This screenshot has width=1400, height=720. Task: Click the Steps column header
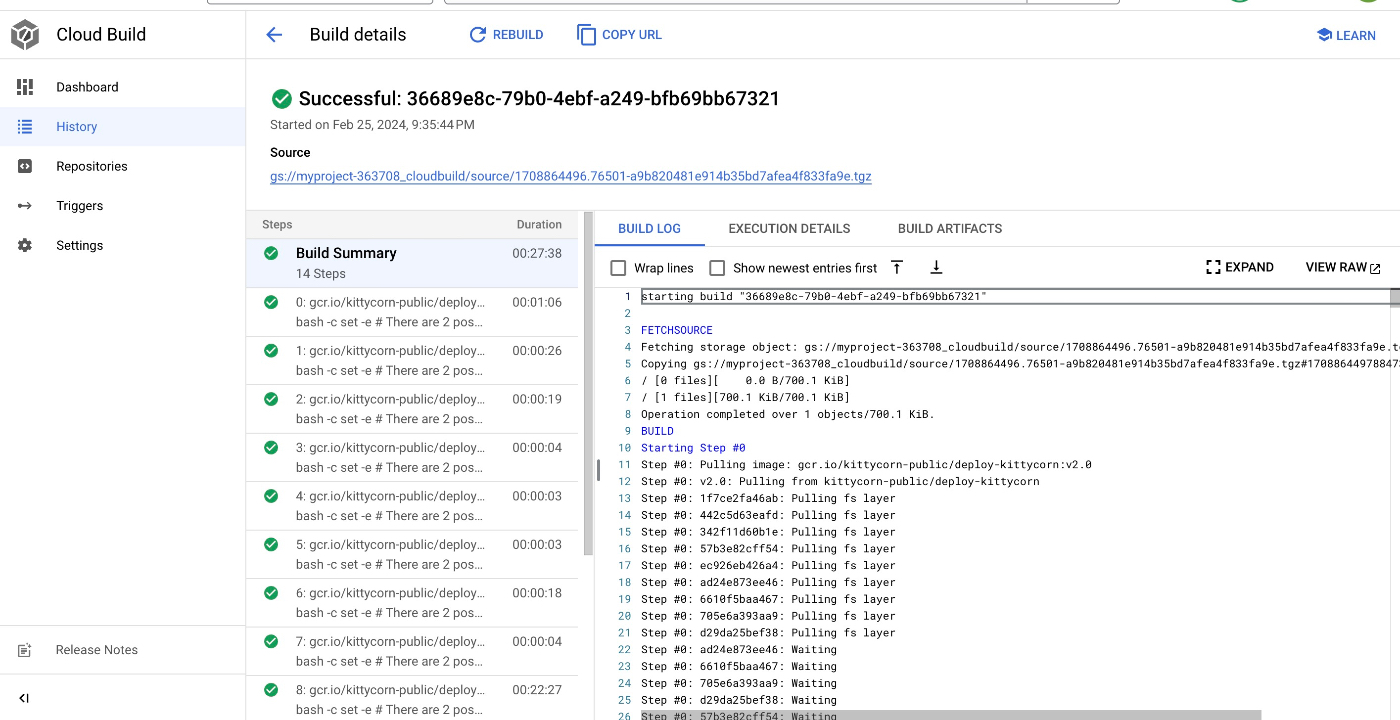point(277,225)
